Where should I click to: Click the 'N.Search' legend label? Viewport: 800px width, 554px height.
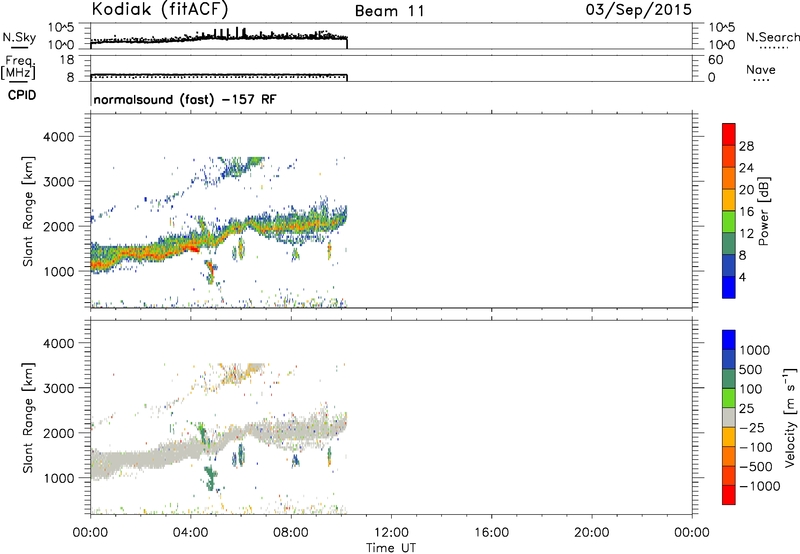(x=772, y=37)
